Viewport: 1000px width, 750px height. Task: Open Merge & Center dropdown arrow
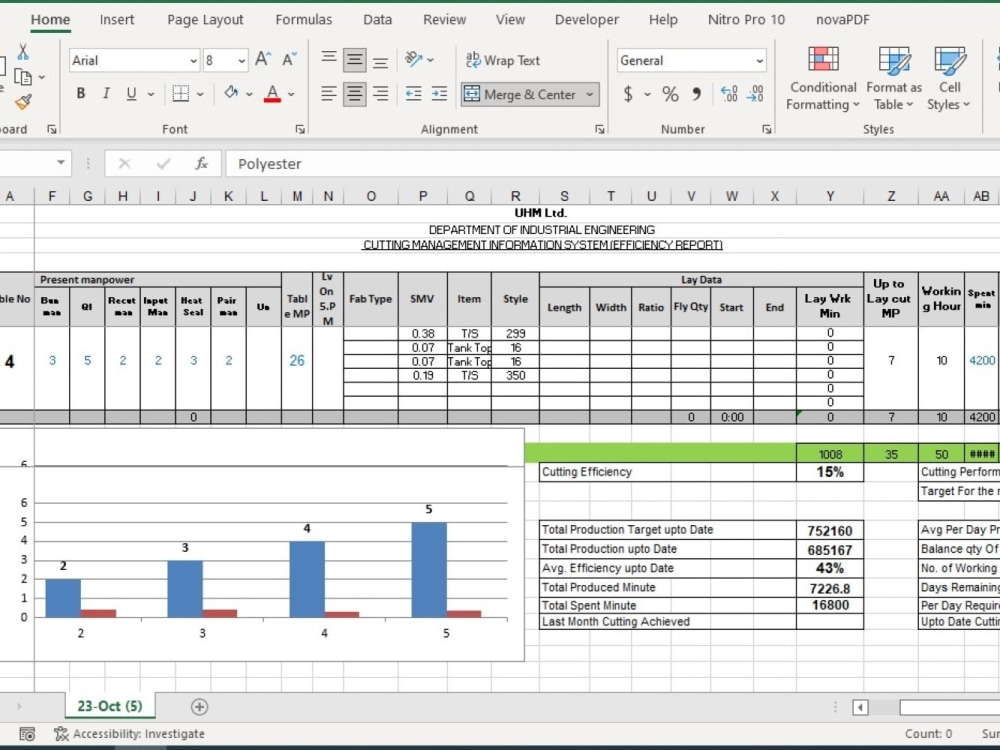pos(590,94)
